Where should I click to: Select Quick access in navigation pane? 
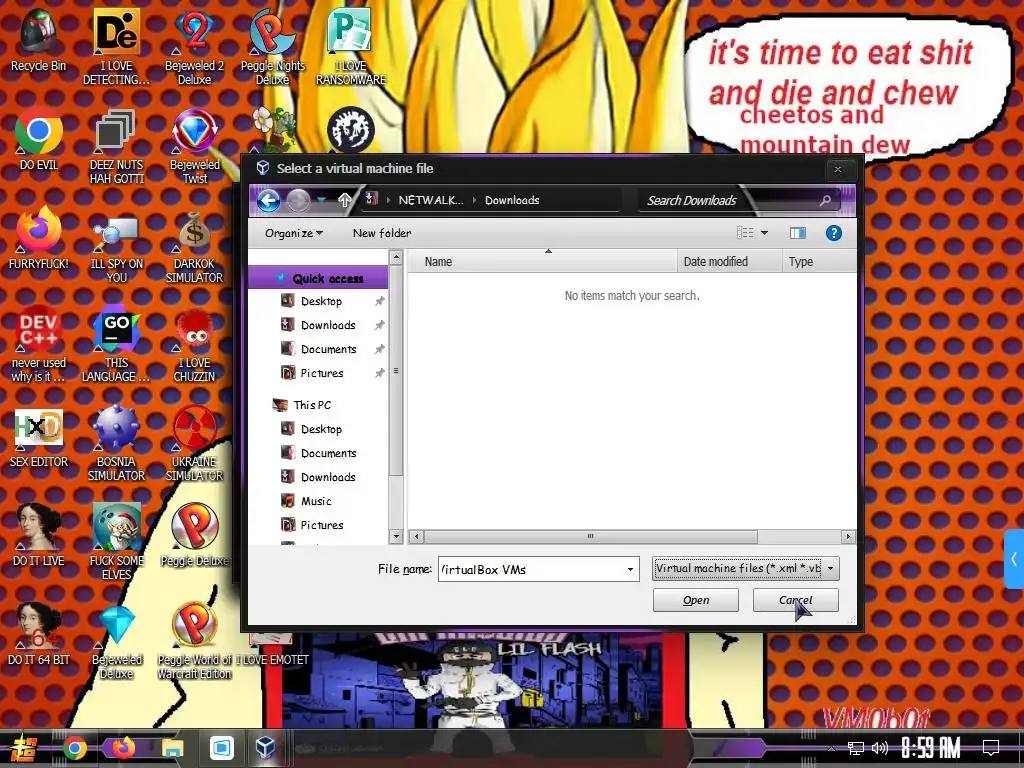(x=319, y=278)
